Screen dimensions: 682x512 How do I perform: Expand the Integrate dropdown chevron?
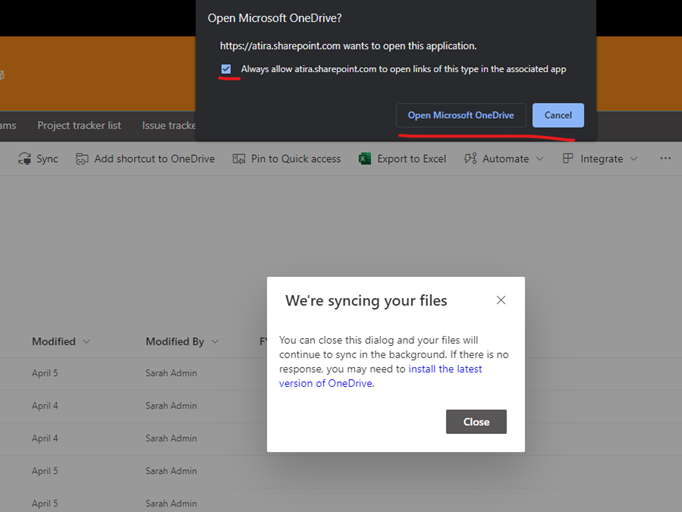click(x=634, y=159)
